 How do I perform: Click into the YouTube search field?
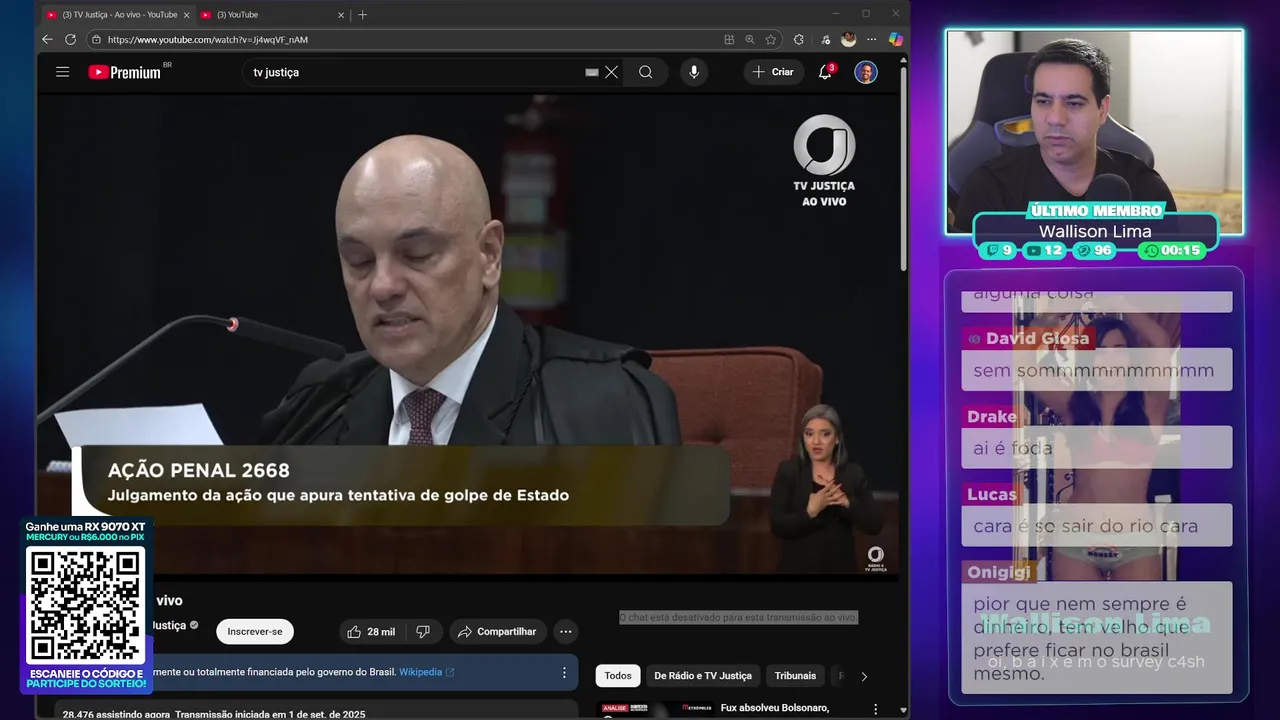point(415,72)
